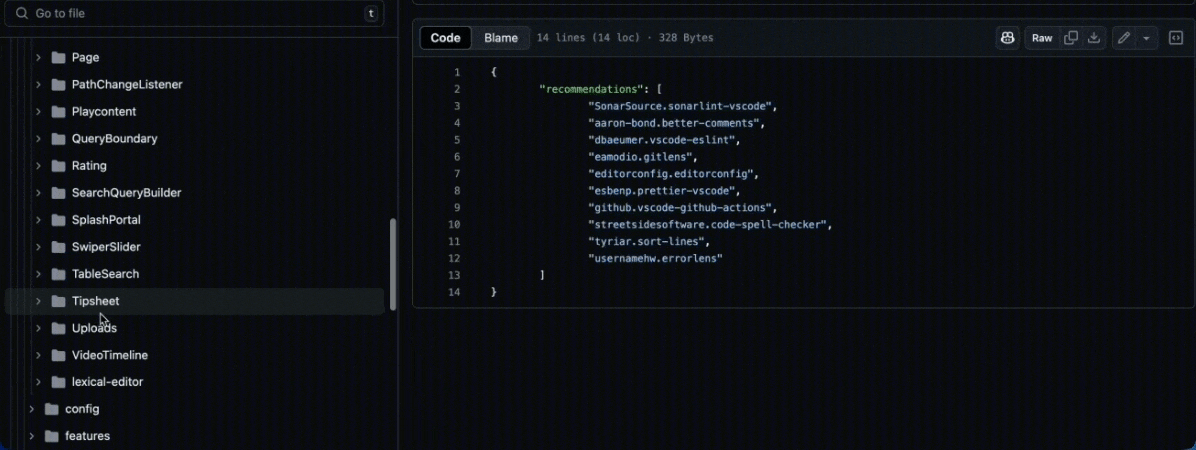Download raw file icon

point(1094,38)
